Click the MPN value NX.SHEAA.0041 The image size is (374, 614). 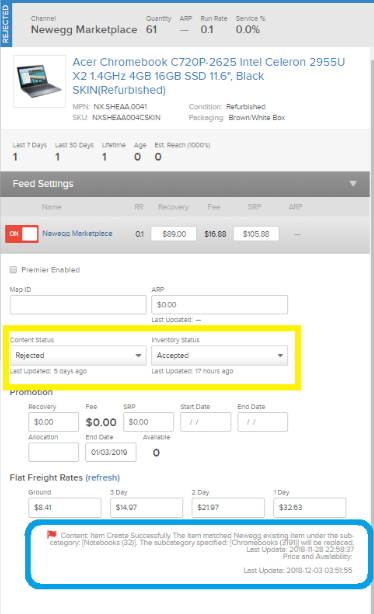click(x=120, y=107)
